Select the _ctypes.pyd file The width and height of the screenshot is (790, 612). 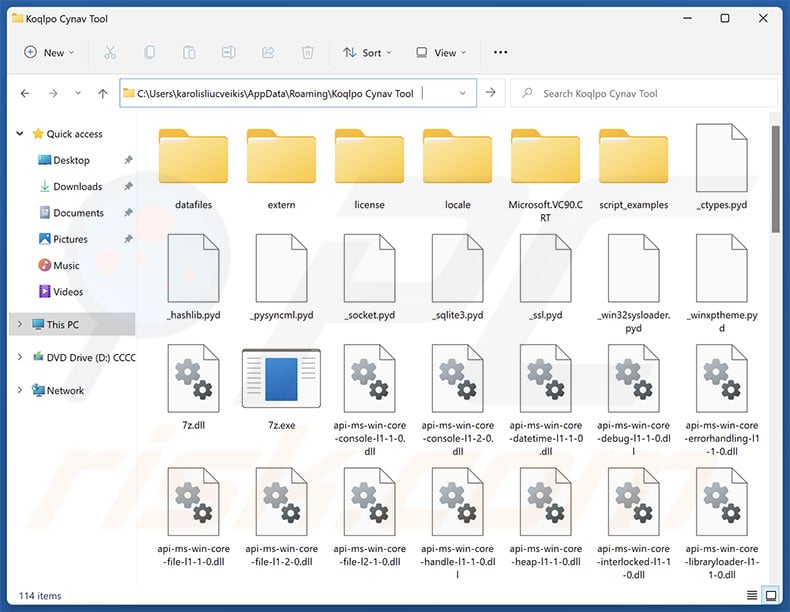(x=721, y=167)
